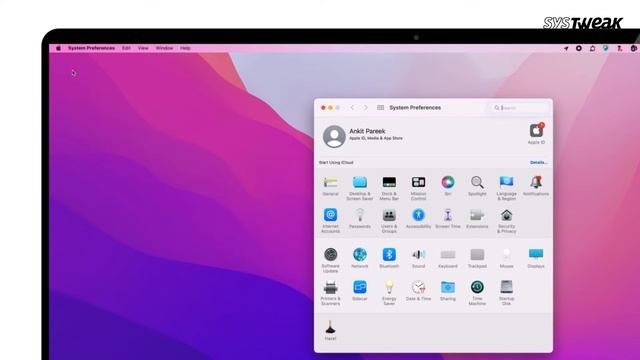Click Ankit Pareek account name
Image resolution: width=640 pixels, height=360 pixels.
point(367,131)
